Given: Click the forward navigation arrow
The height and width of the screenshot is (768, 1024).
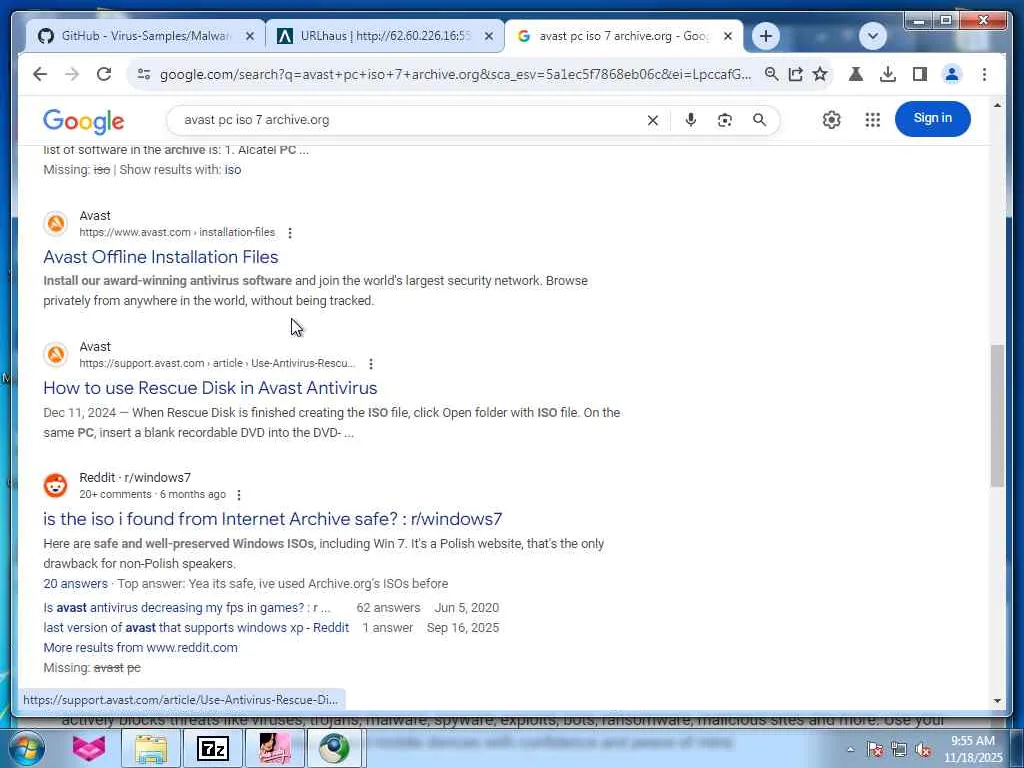Looking at the screenshot, I should (x=72, y=74).
